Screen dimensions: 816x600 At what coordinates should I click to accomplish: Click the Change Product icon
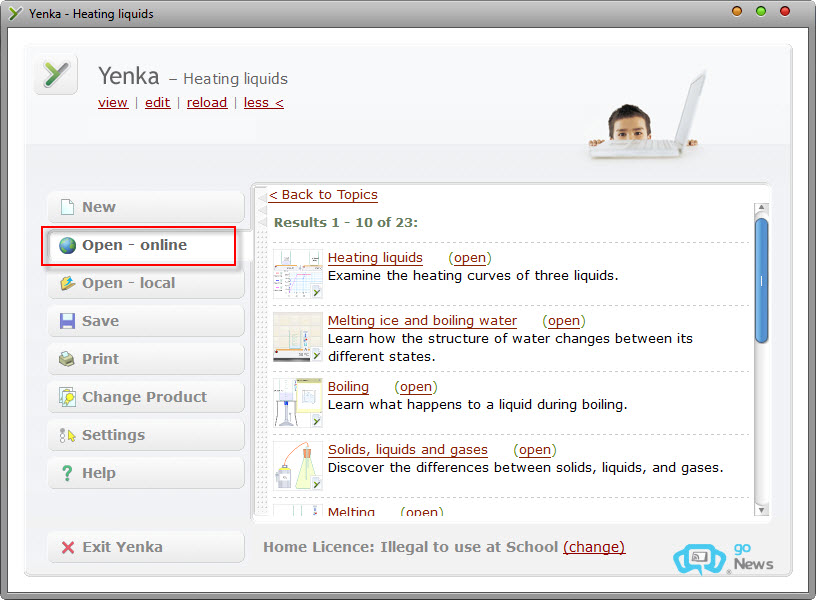pyautogui.click(x=68, y=397)
